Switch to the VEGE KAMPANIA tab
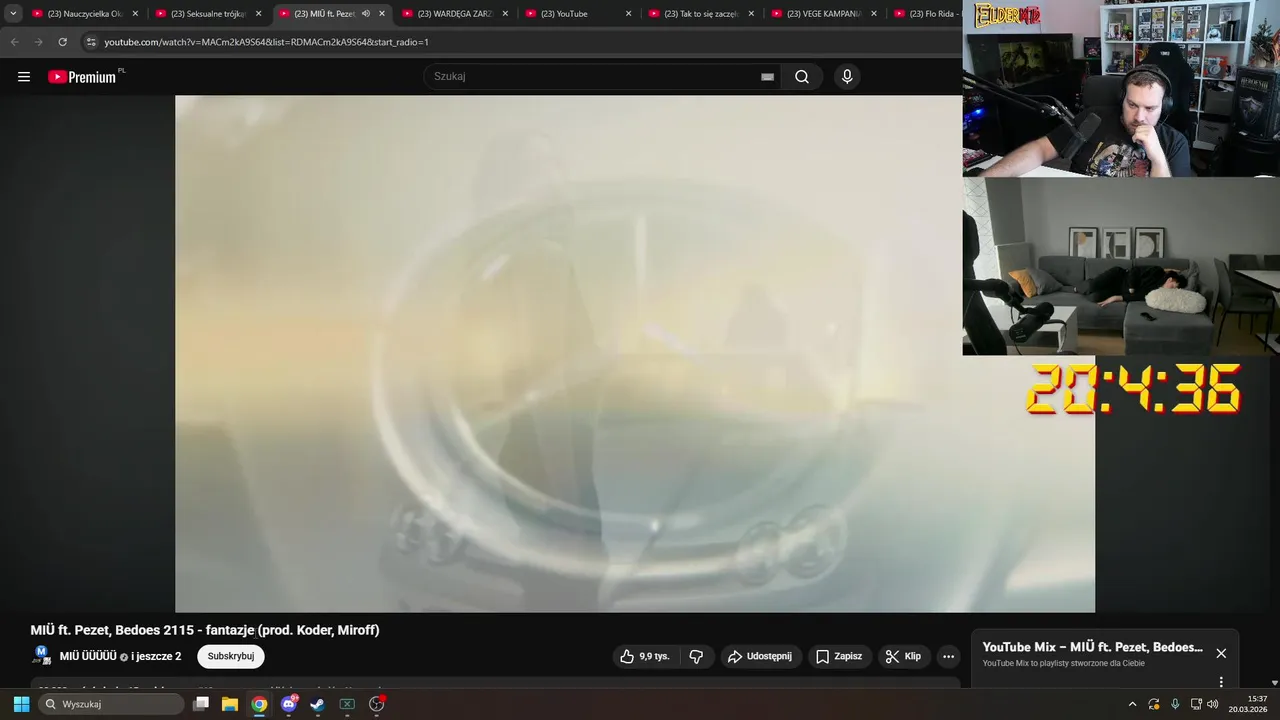1280x720 pixels. click(825, 14)
